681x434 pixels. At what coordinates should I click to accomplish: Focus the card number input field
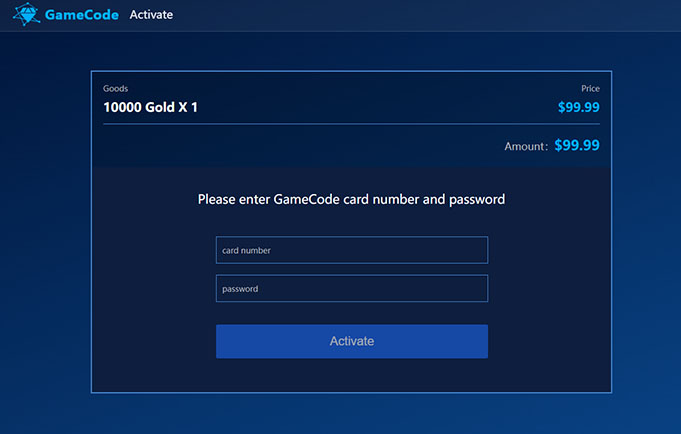pyautogui.click(x=352, y=250)
